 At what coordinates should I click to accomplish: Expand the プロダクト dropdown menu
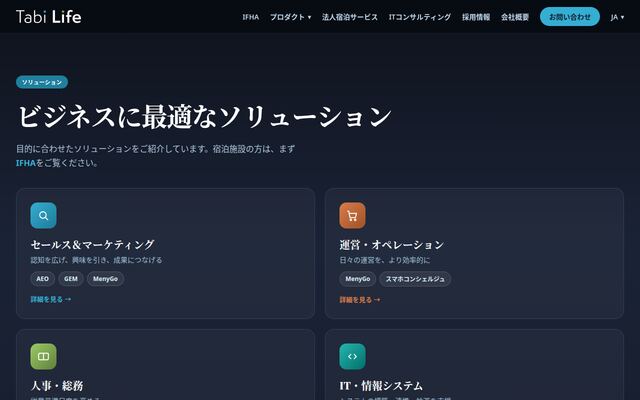pos(290,17)
